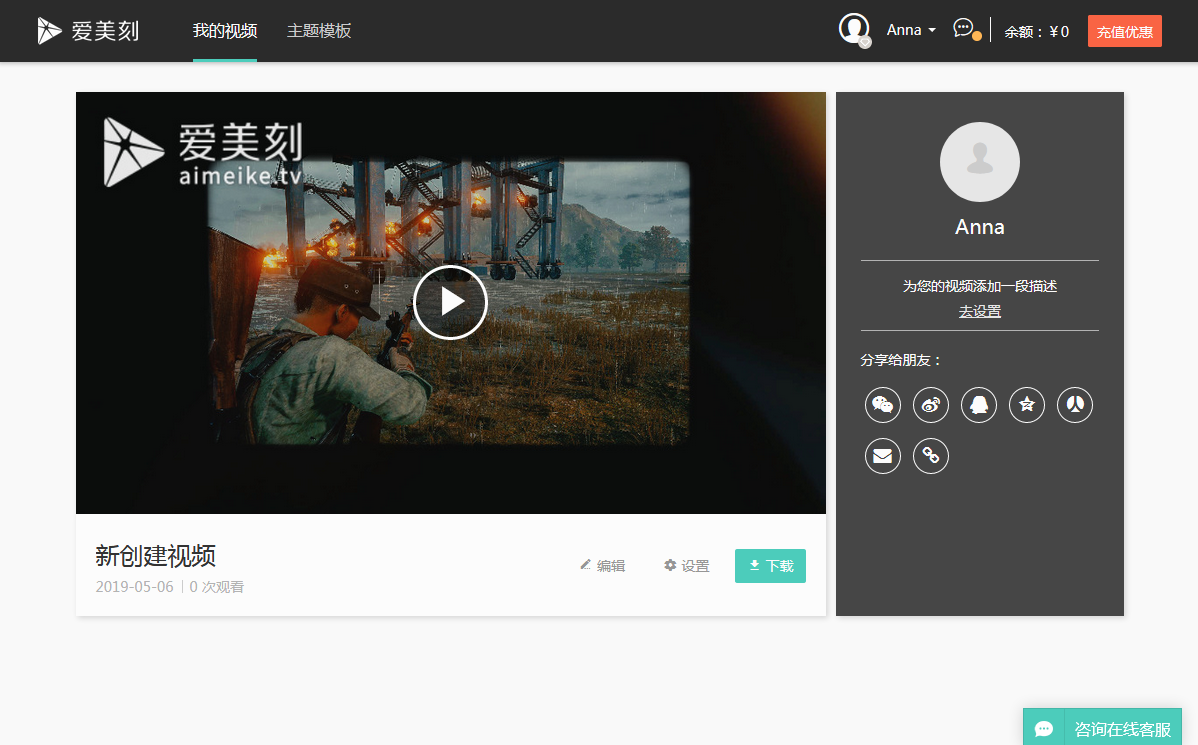Click the 余额 ¥0 balance text
Viewport: 1198px width, 745px height.
[1036, 31]
